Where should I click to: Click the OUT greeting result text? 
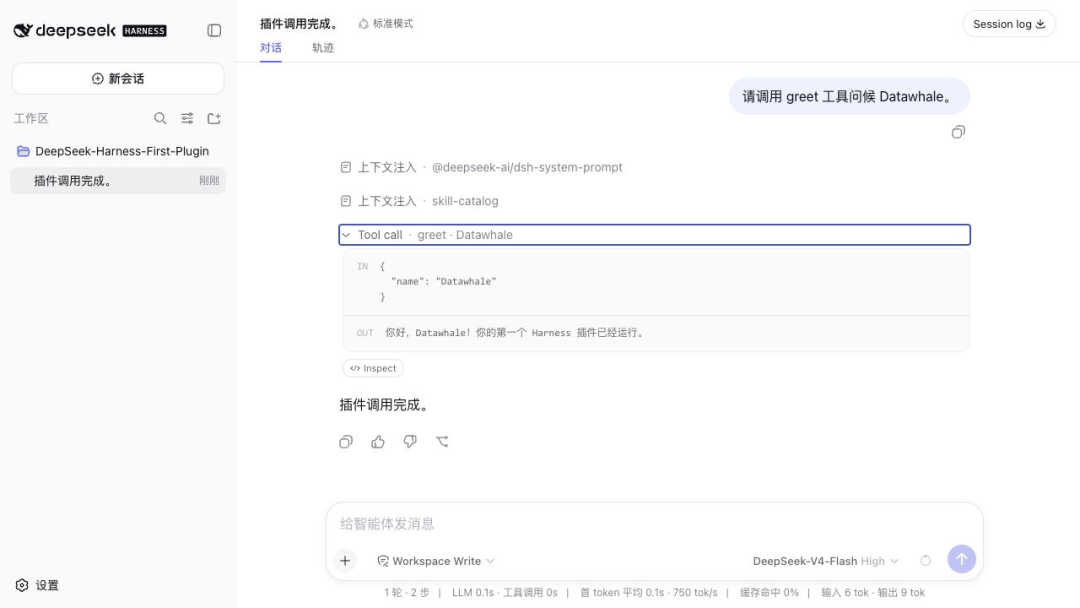tap(515, 333)
